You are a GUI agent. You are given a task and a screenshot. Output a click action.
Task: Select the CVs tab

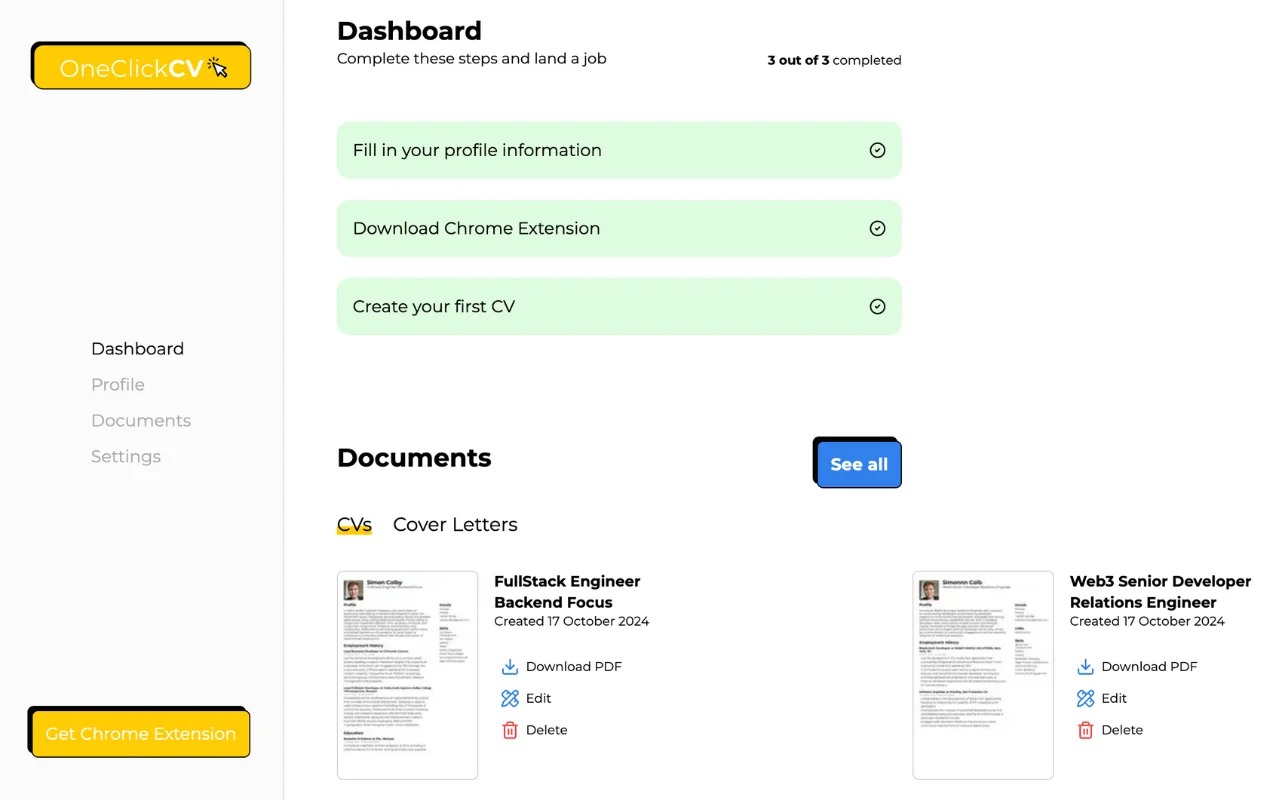click(x=354, y=524)
